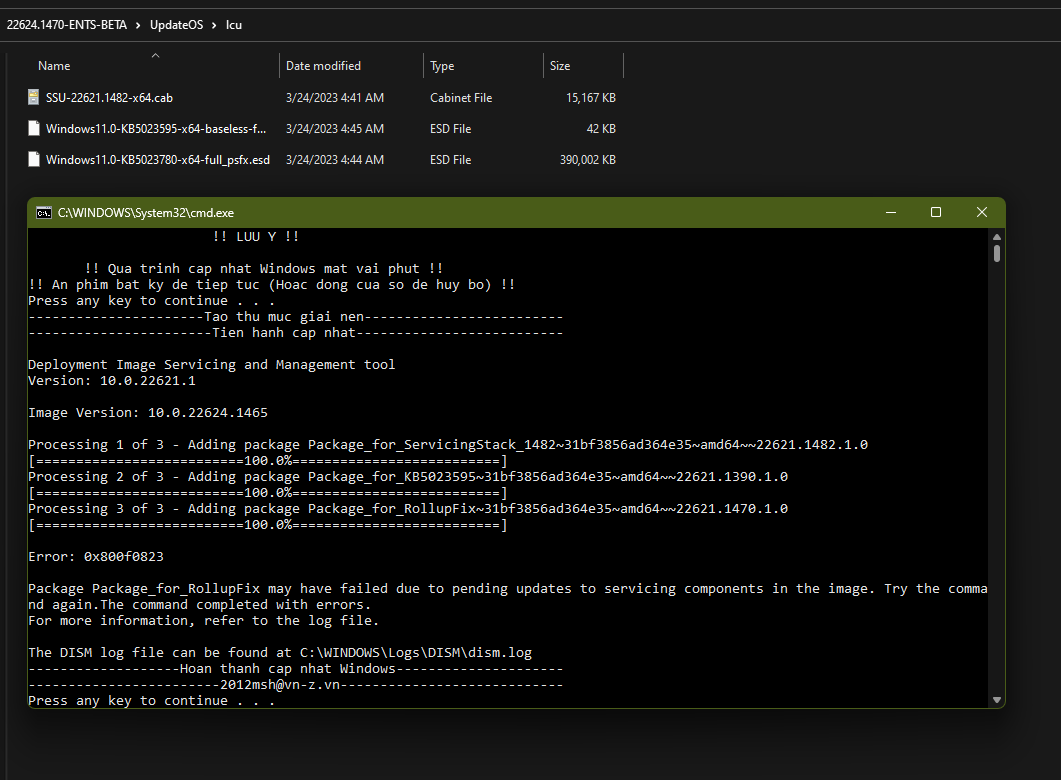Toggle the sort direction arrow above Name
The image size is (1061, 780).
[x=155, y=55]
